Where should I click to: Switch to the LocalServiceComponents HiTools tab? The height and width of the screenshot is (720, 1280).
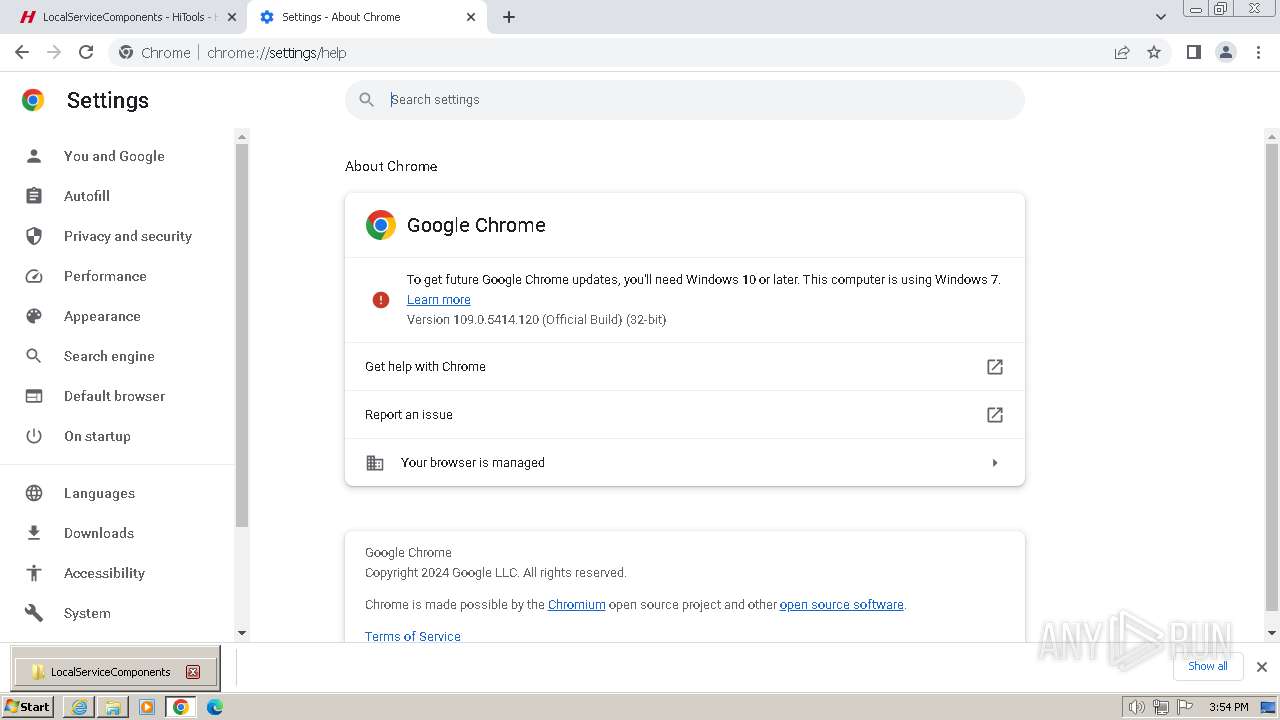pos(124,17)
